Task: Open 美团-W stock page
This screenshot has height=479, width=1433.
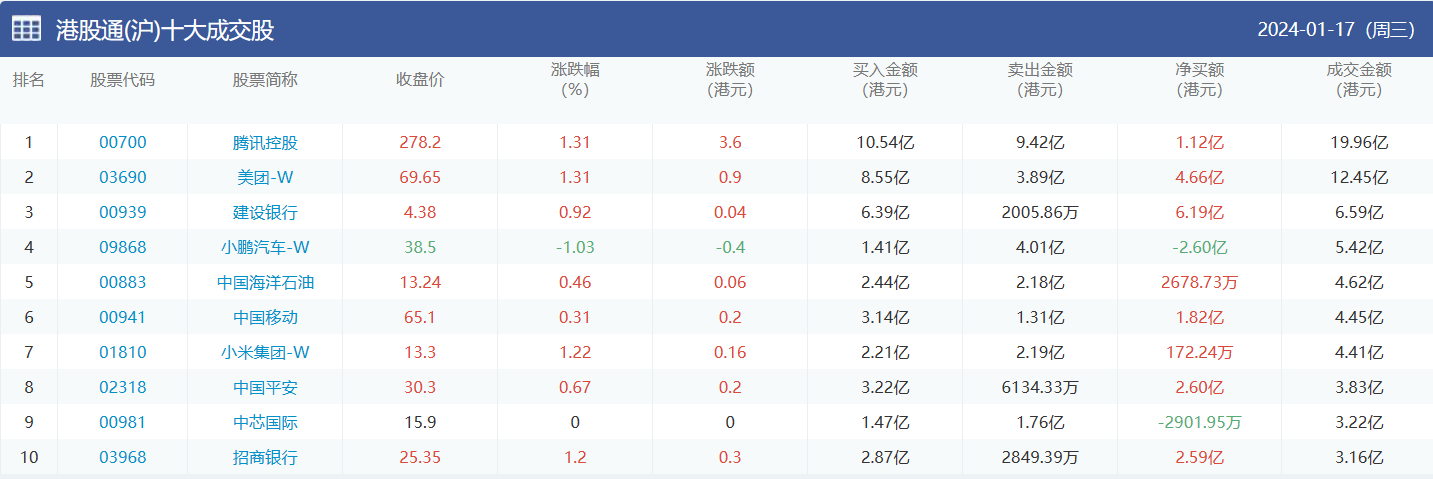Action: (x=265, y=177)
